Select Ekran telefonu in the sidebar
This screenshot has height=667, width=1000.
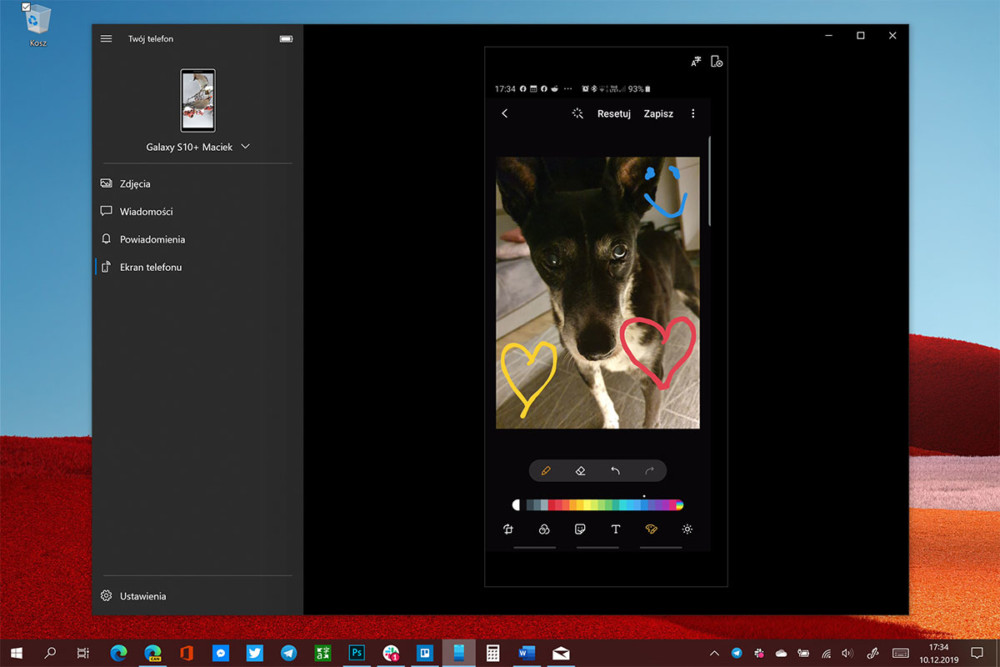click(197, 267)
